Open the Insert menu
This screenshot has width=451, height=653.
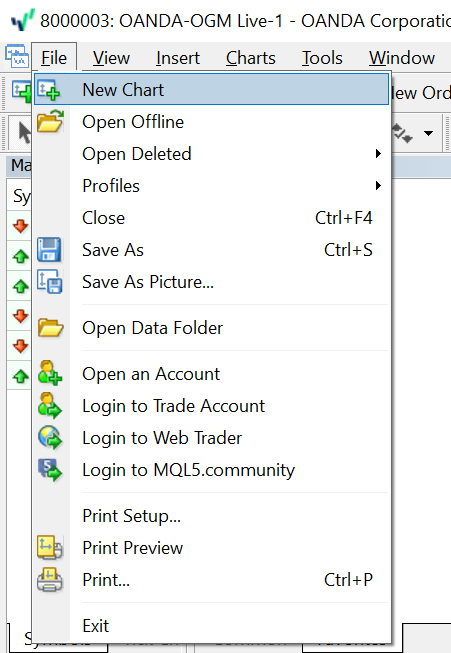tap(178, 57)
